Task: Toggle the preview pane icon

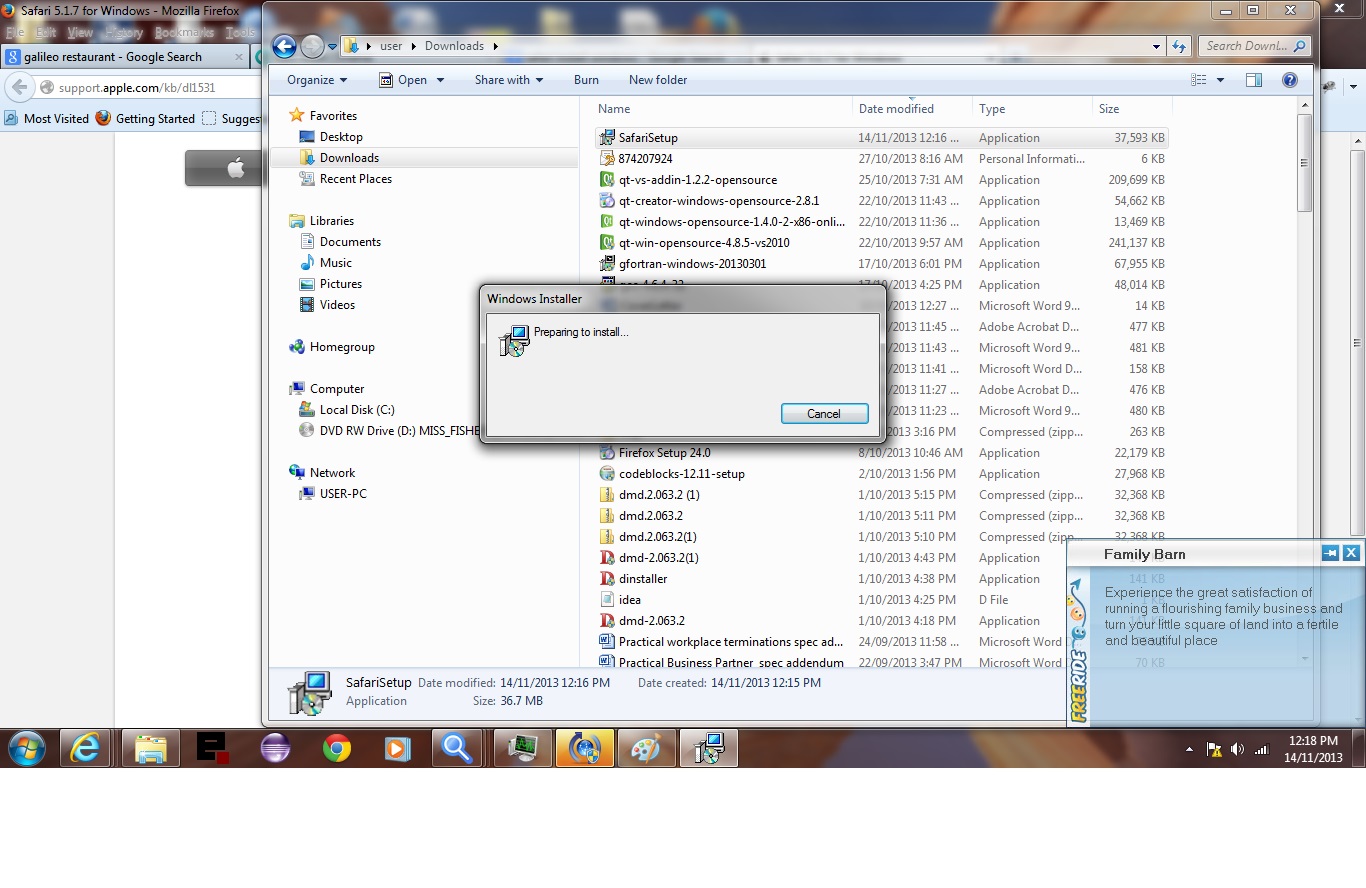Action: [1253, 80]
